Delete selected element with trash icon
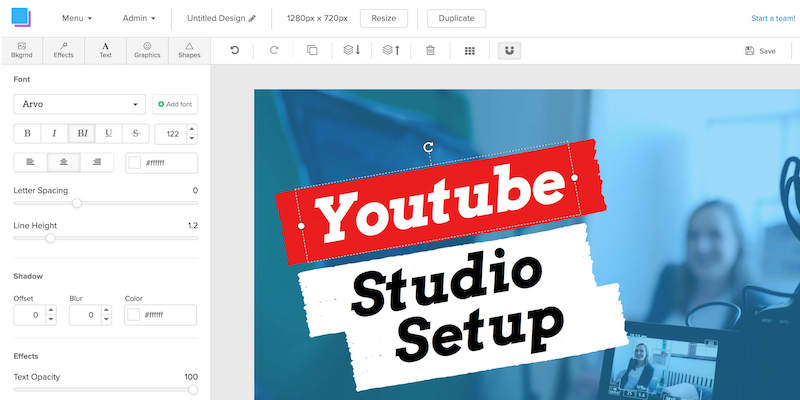Viewport: 800px width, 400px height. [430, 50]
